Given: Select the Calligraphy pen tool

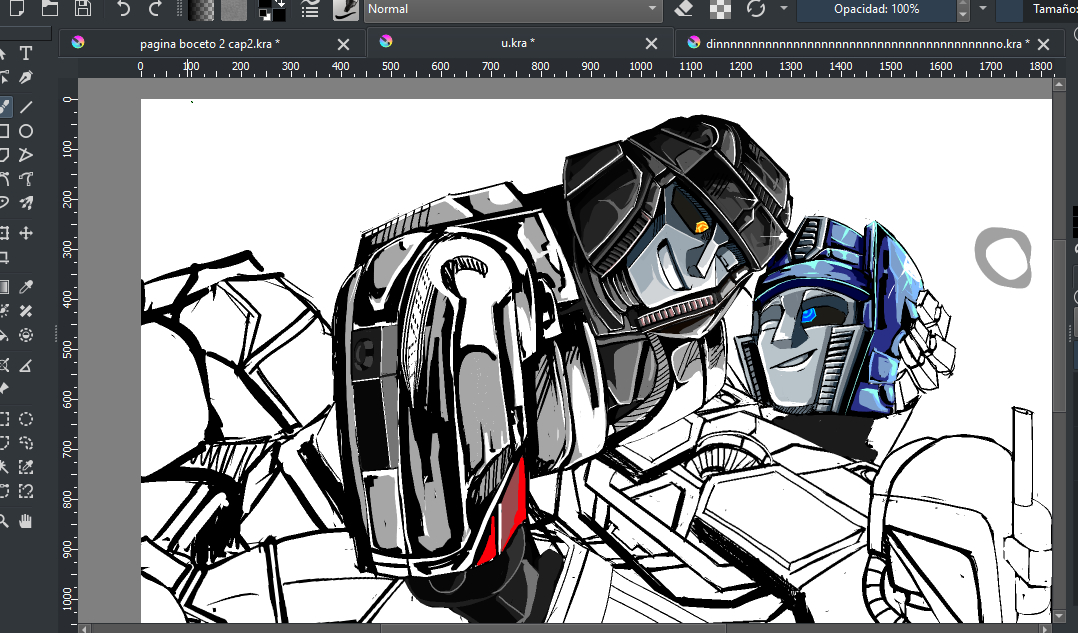Looking at the screenshot, I should (x=26, y=78).
